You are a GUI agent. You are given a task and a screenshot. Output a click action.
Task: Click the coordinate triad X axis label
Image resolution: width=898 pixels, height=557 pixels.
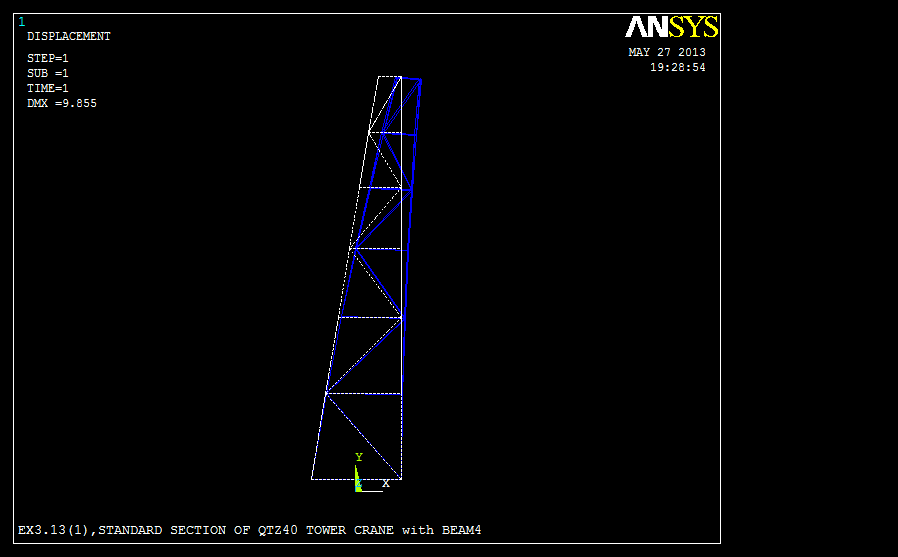[x=386, y=483]
